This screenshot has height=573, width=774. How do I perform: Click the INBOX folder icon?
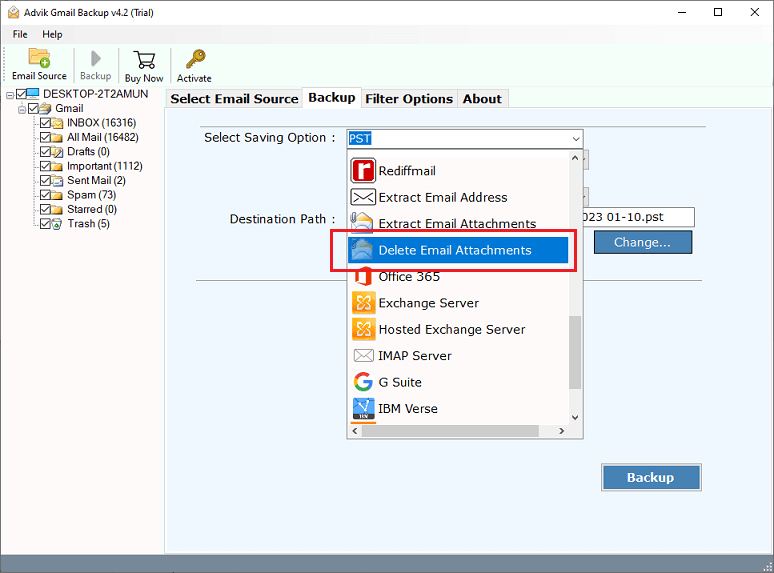tap(58, 123)
